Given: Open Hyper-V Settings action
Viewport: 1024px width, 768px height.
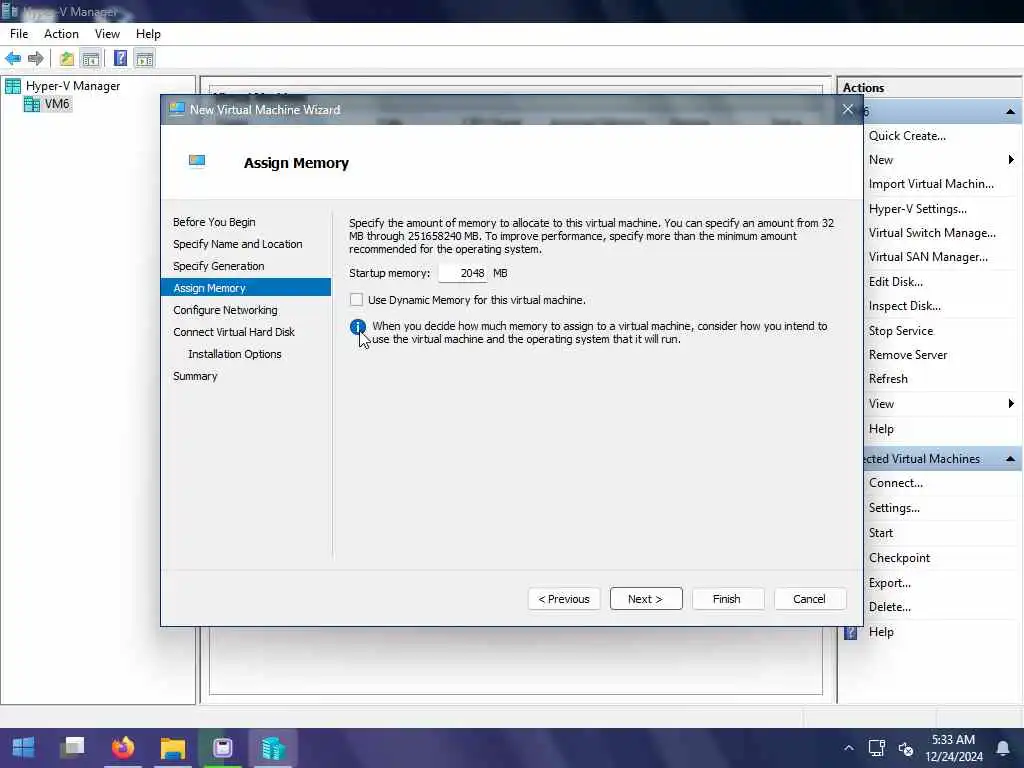Looking at the screenshot, I should (918, 209).
